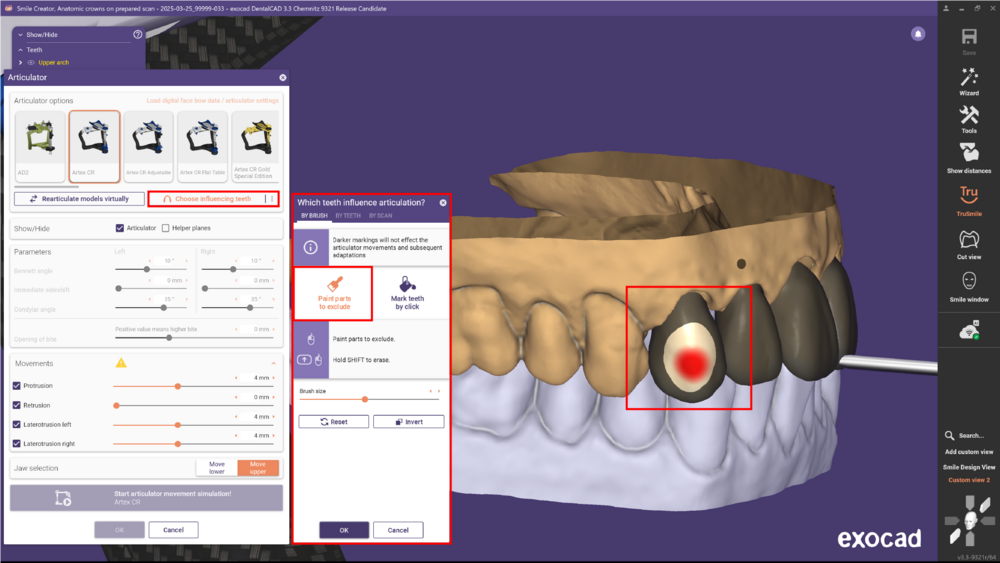
Task: Click Load digital face bow data link
Action: point(212,101)
